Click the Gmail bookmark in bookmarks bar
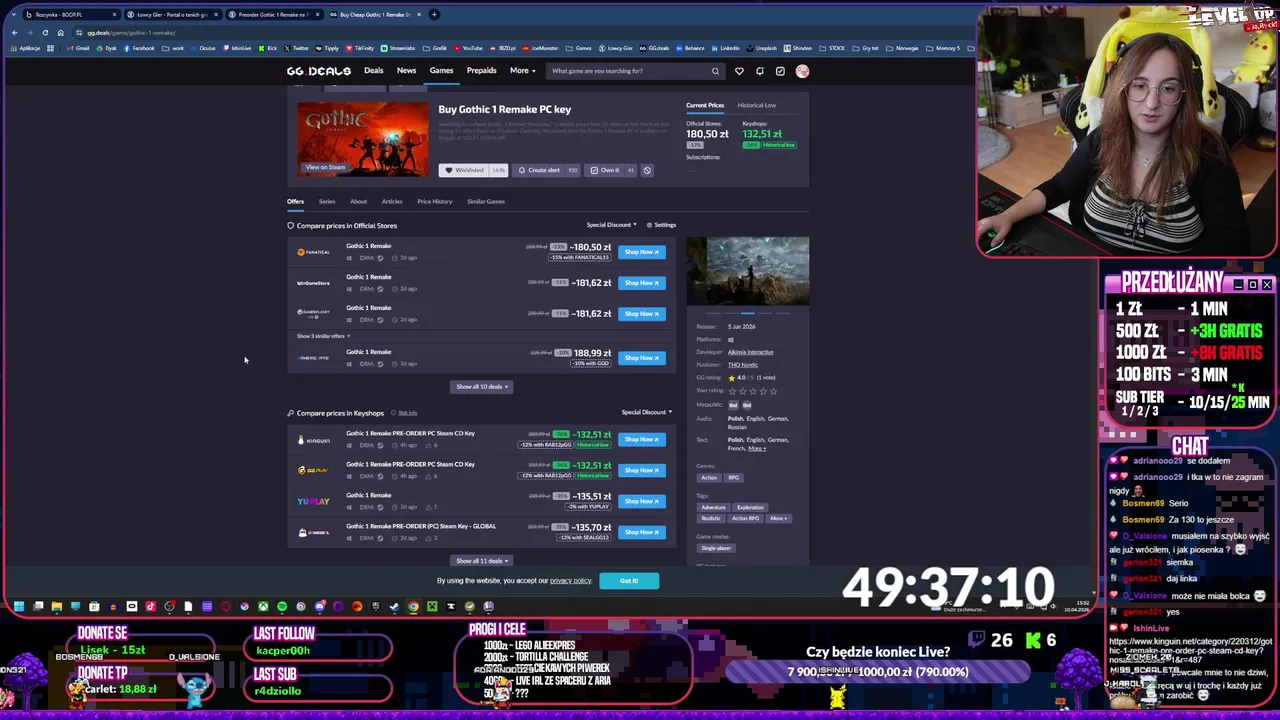The height and width of the screenshot is (720, 1280). (x=80, y=48)
